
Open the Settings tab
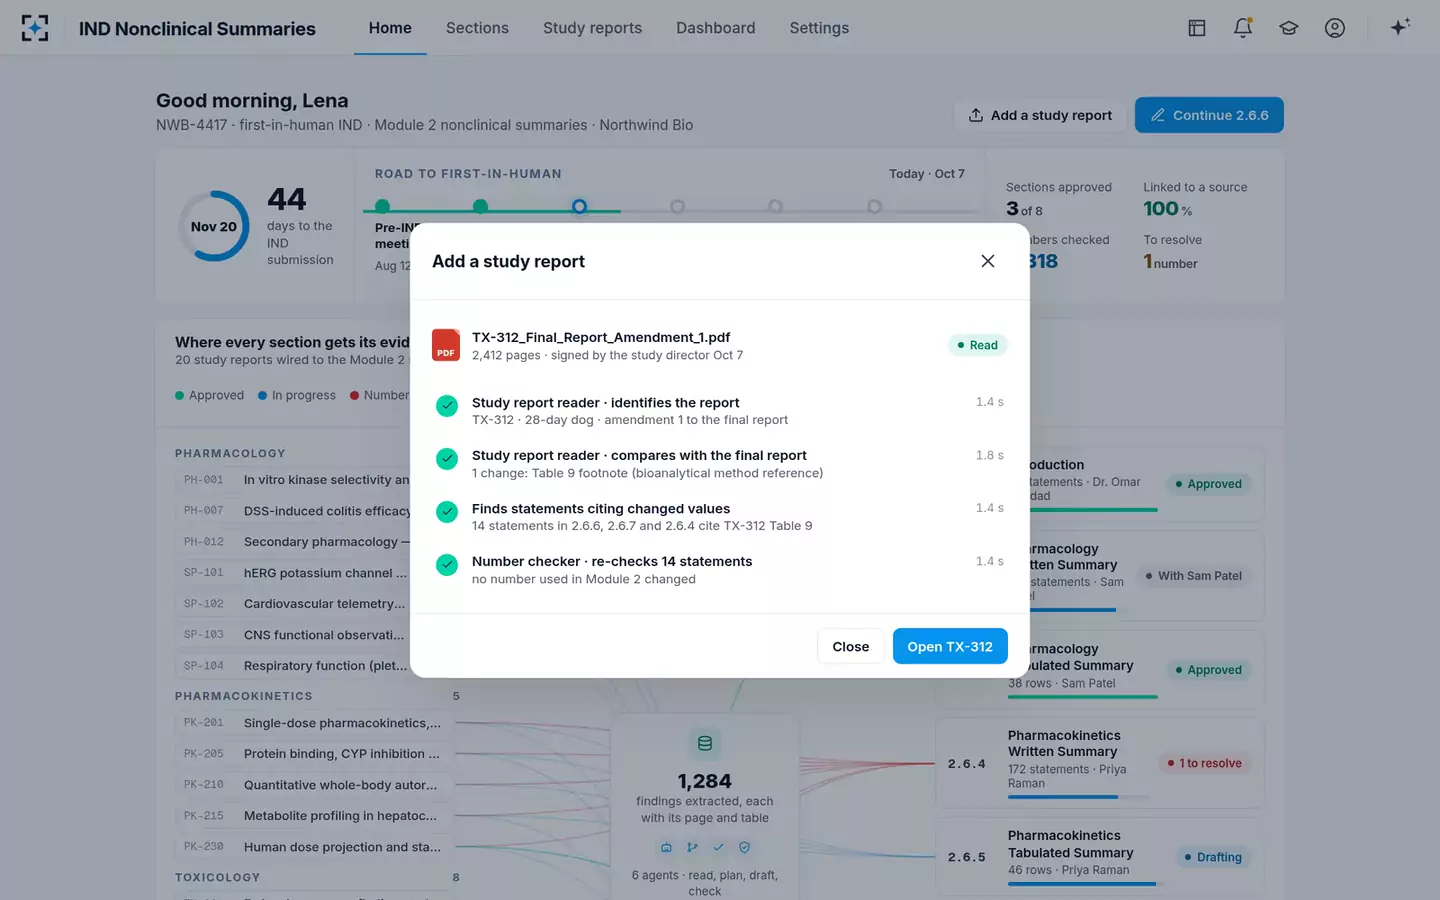pyautogui.click(x=819, y=28)
